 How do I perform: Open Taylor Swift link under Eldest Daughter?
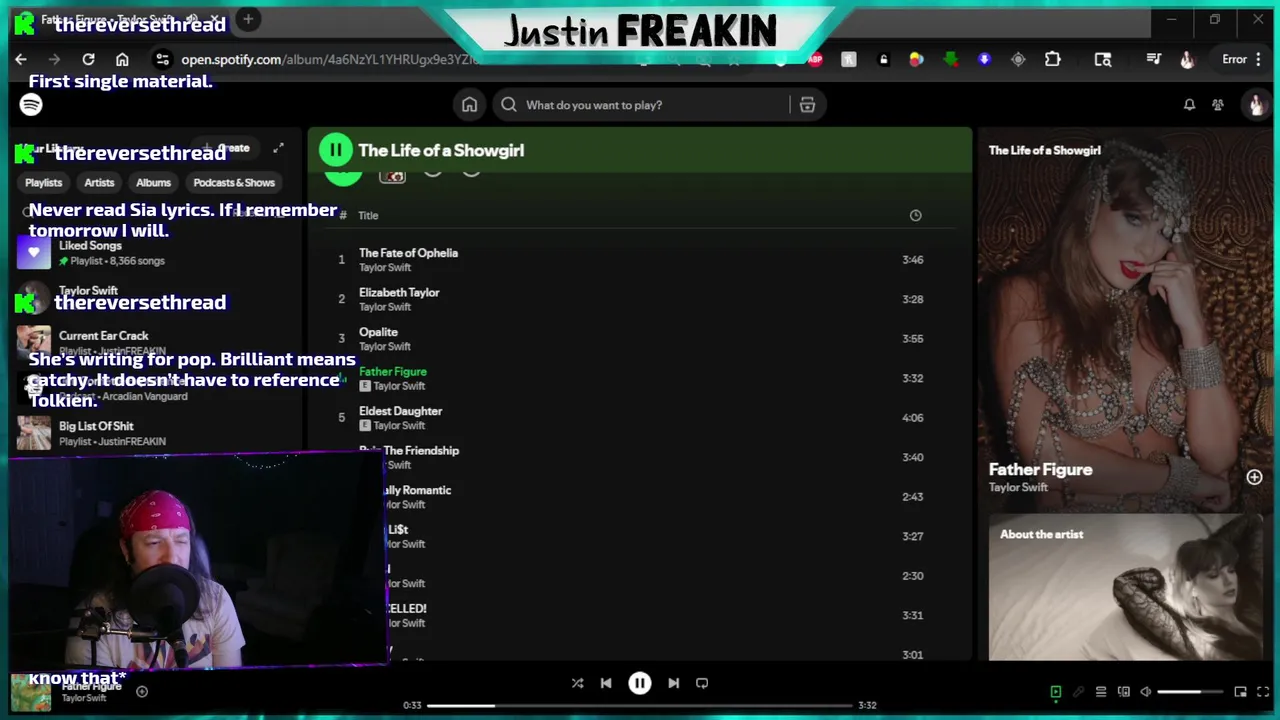coord(399,426)
